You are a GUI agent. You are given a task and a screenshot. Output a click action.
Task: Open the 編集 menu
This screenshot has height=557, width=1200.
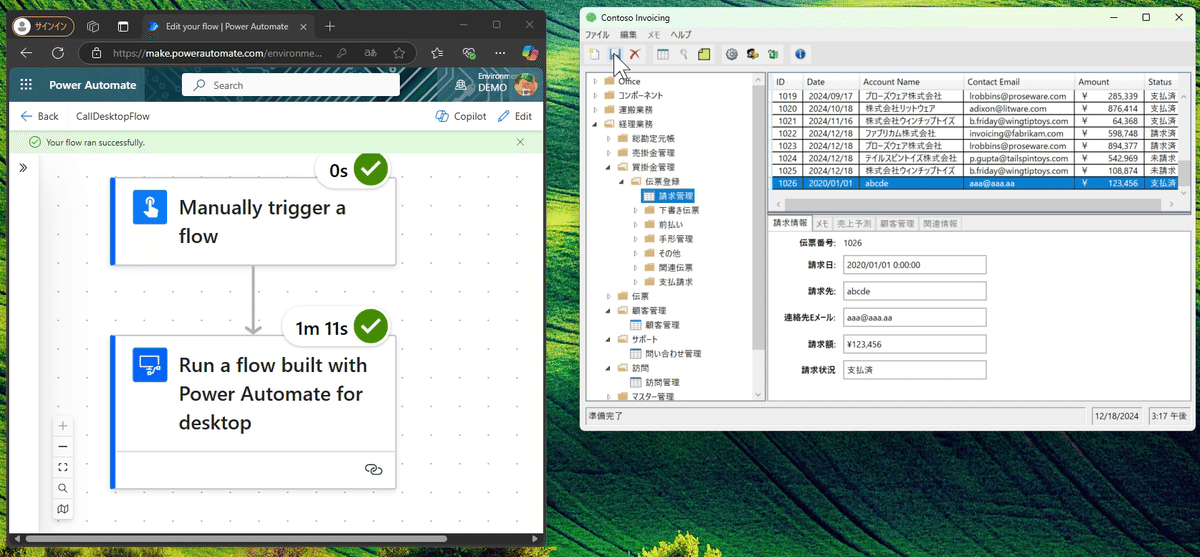(628, 35)
